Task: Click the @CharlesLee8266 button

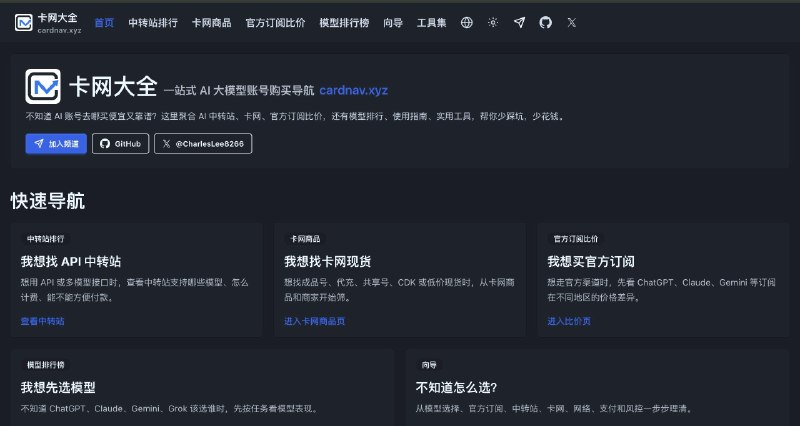Action: click(x=203, y=144)
